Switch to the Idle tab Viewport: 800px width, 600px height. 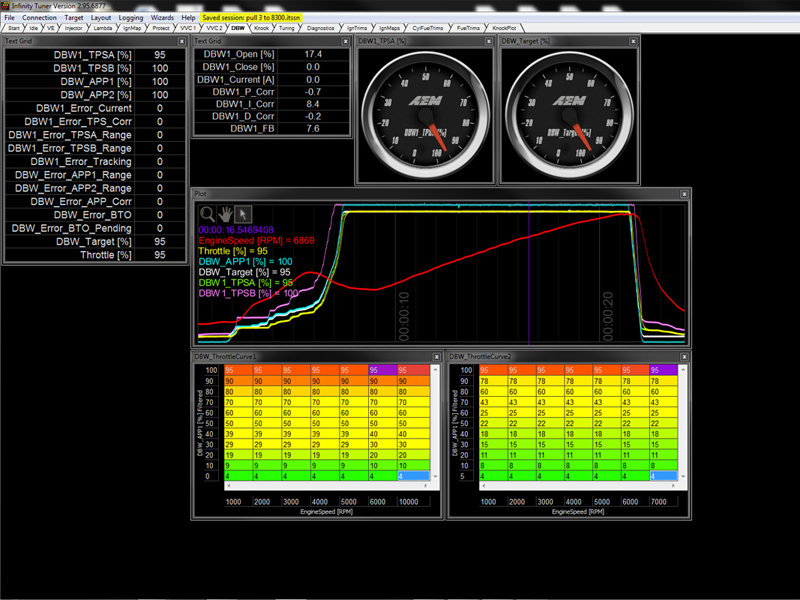coord(34,28)
